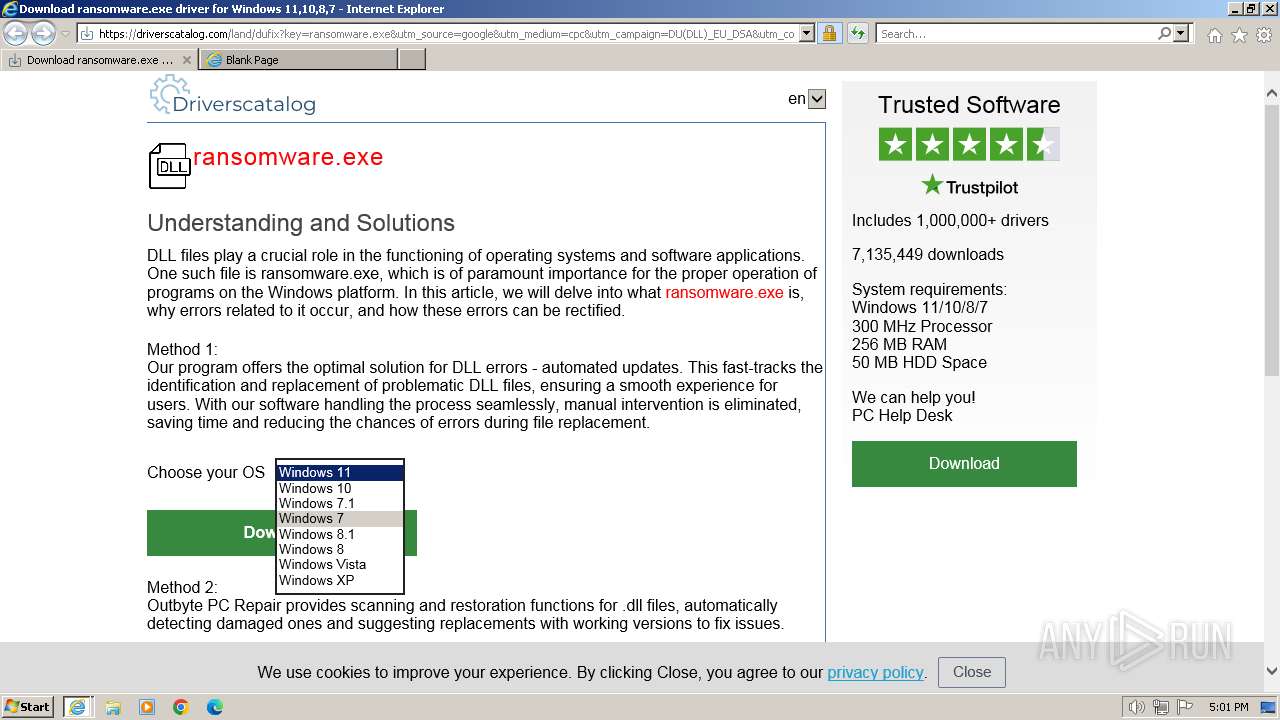The width and height of the screenshot is (1280, 720).
Task: Click the ransomware.exe page heading
Action: click(288, 157)
